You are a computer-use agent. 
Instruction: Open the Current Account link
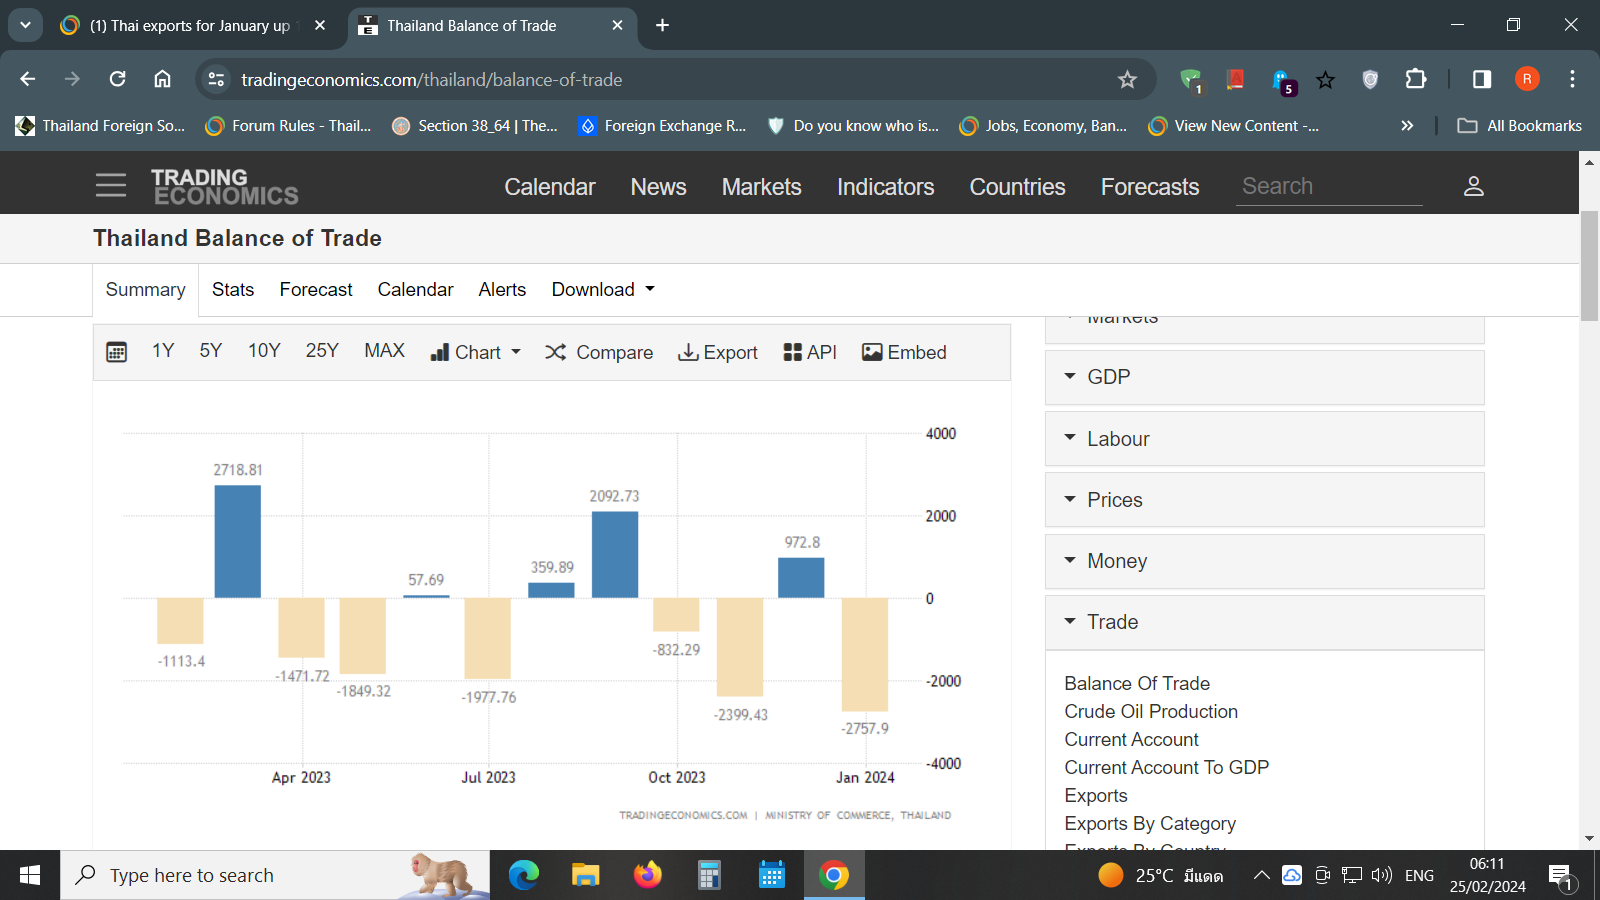(x=1131, y=740)
